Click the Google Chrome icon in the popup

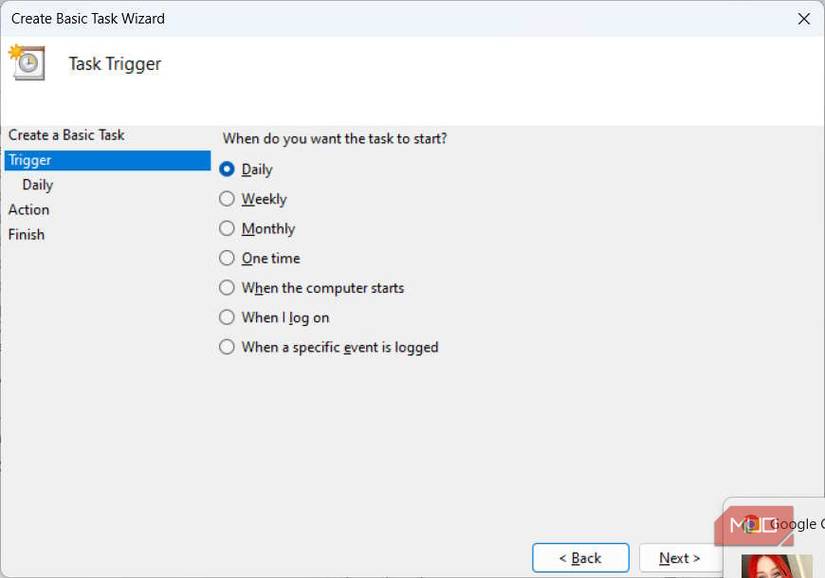click(x=751, y=524)
